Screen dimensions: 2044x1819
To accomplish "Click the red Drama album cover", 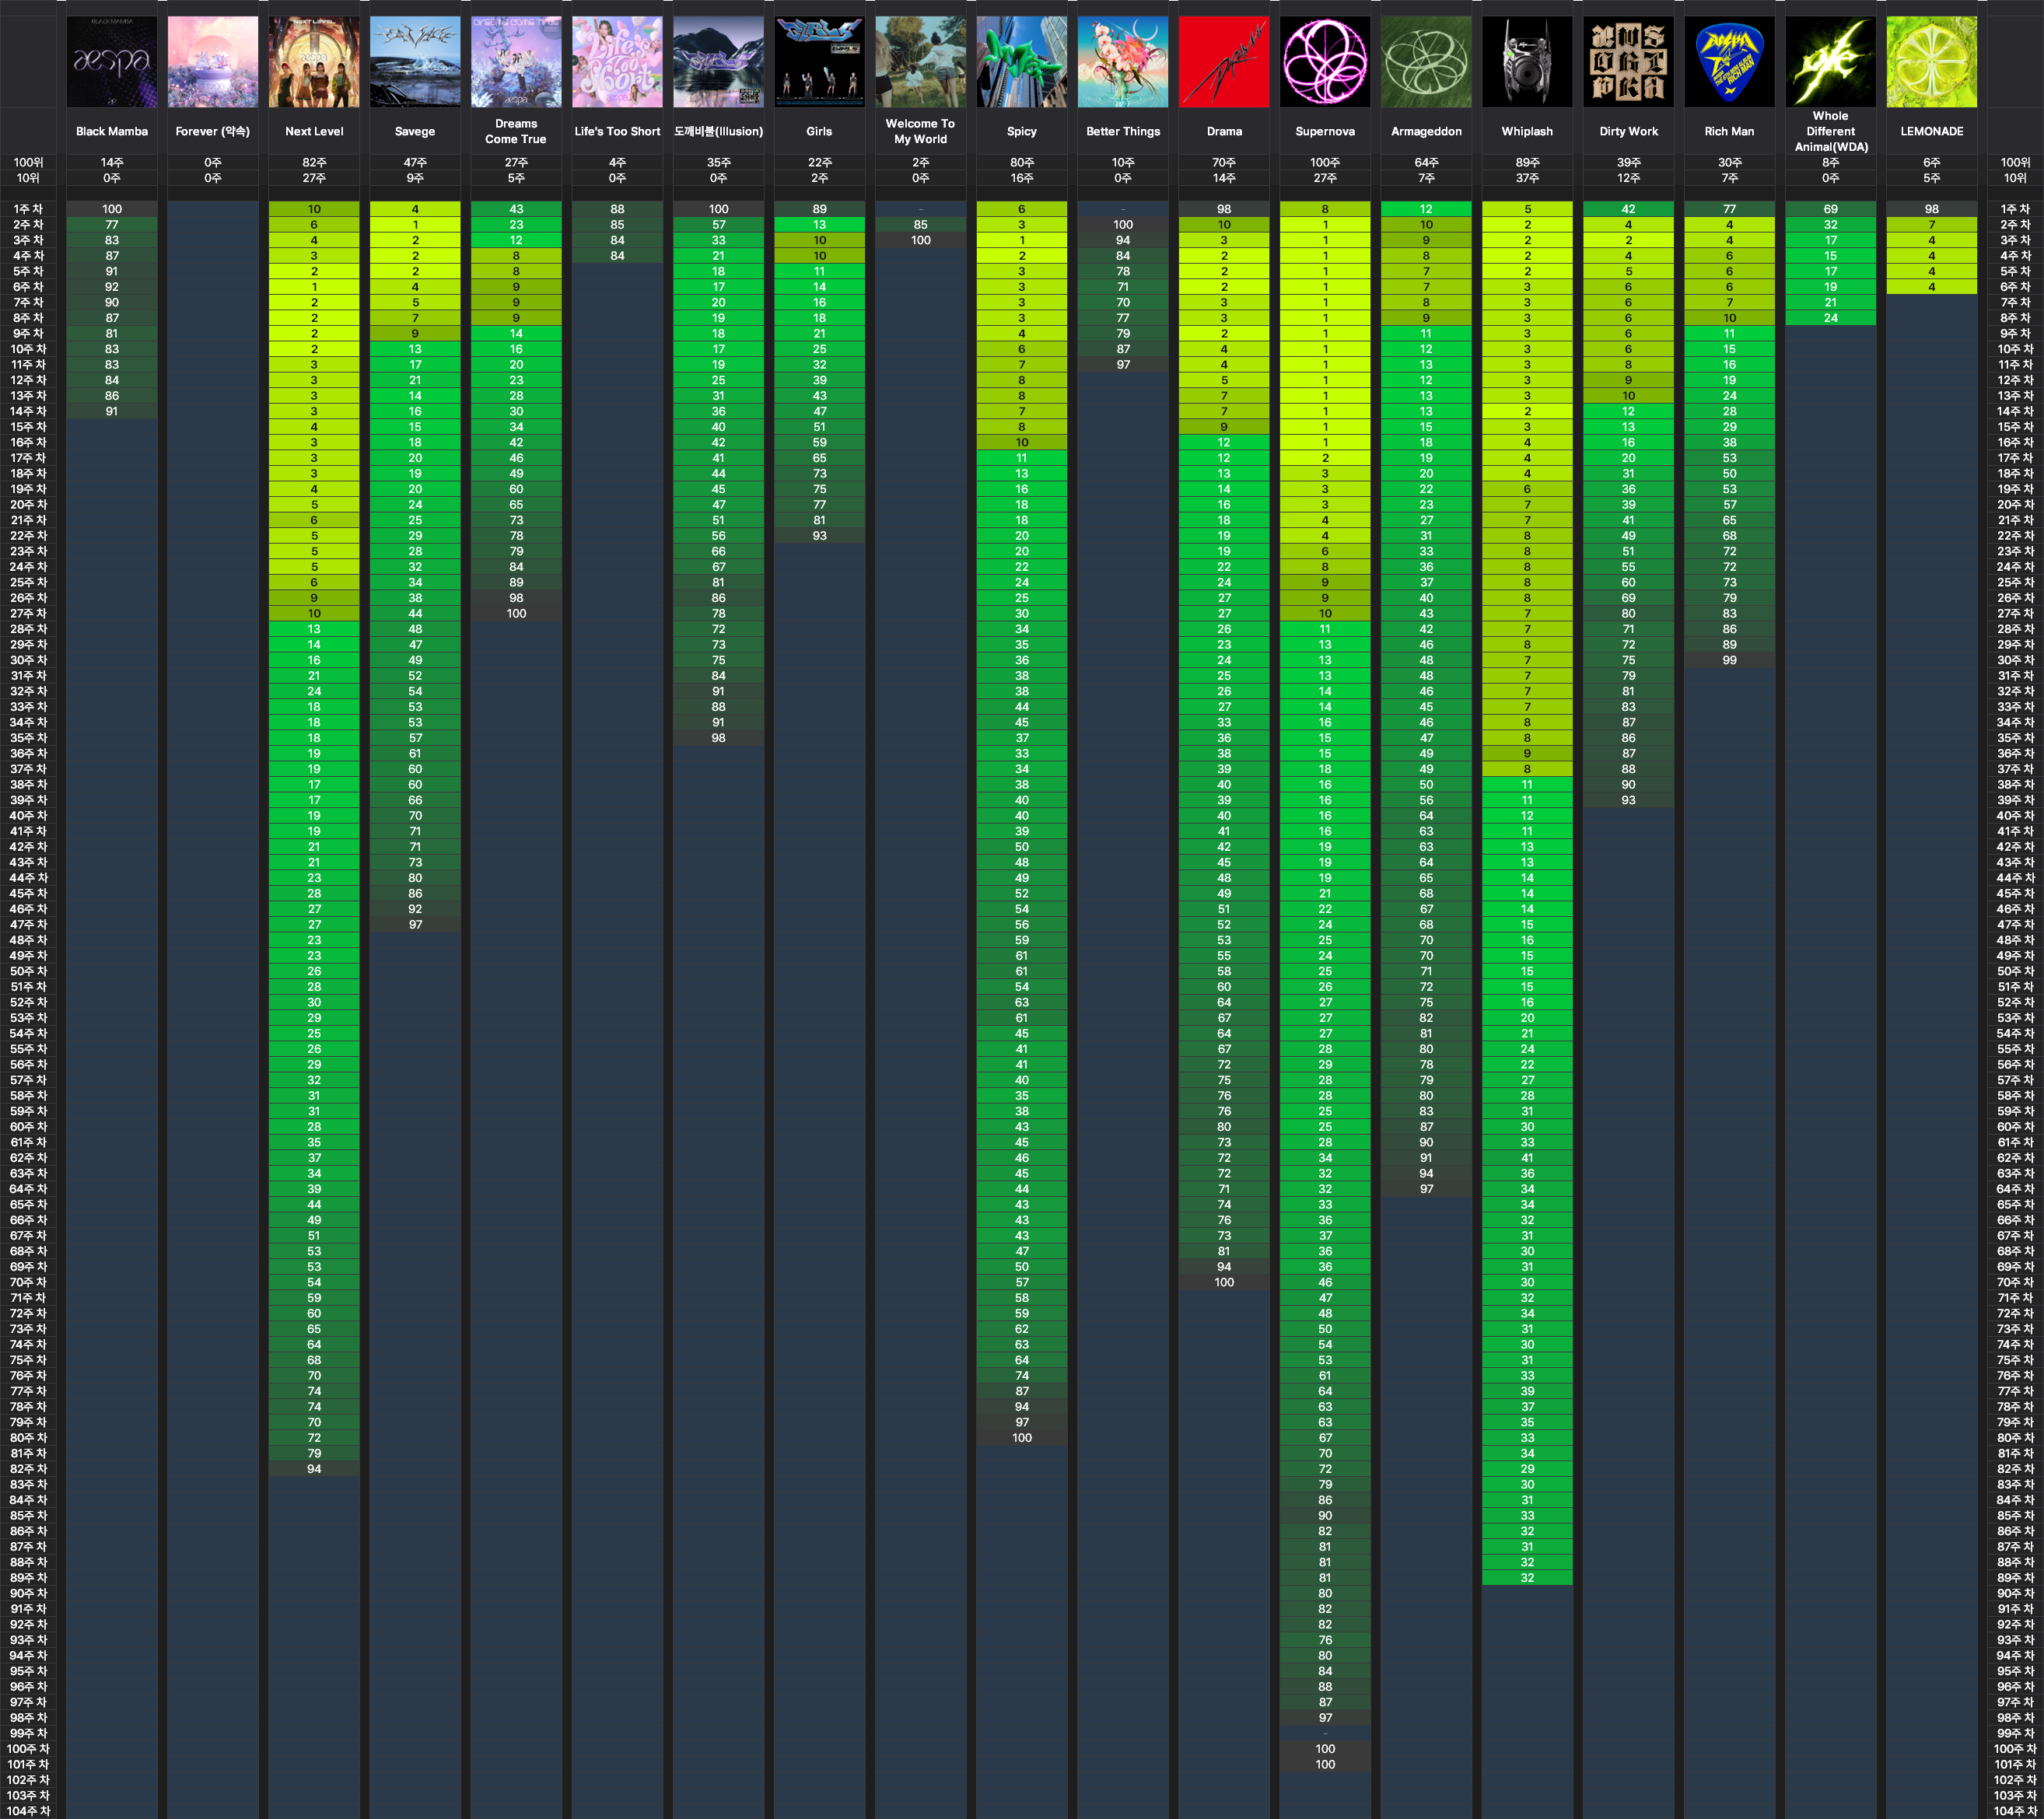I will click(x=1224, y=61).
